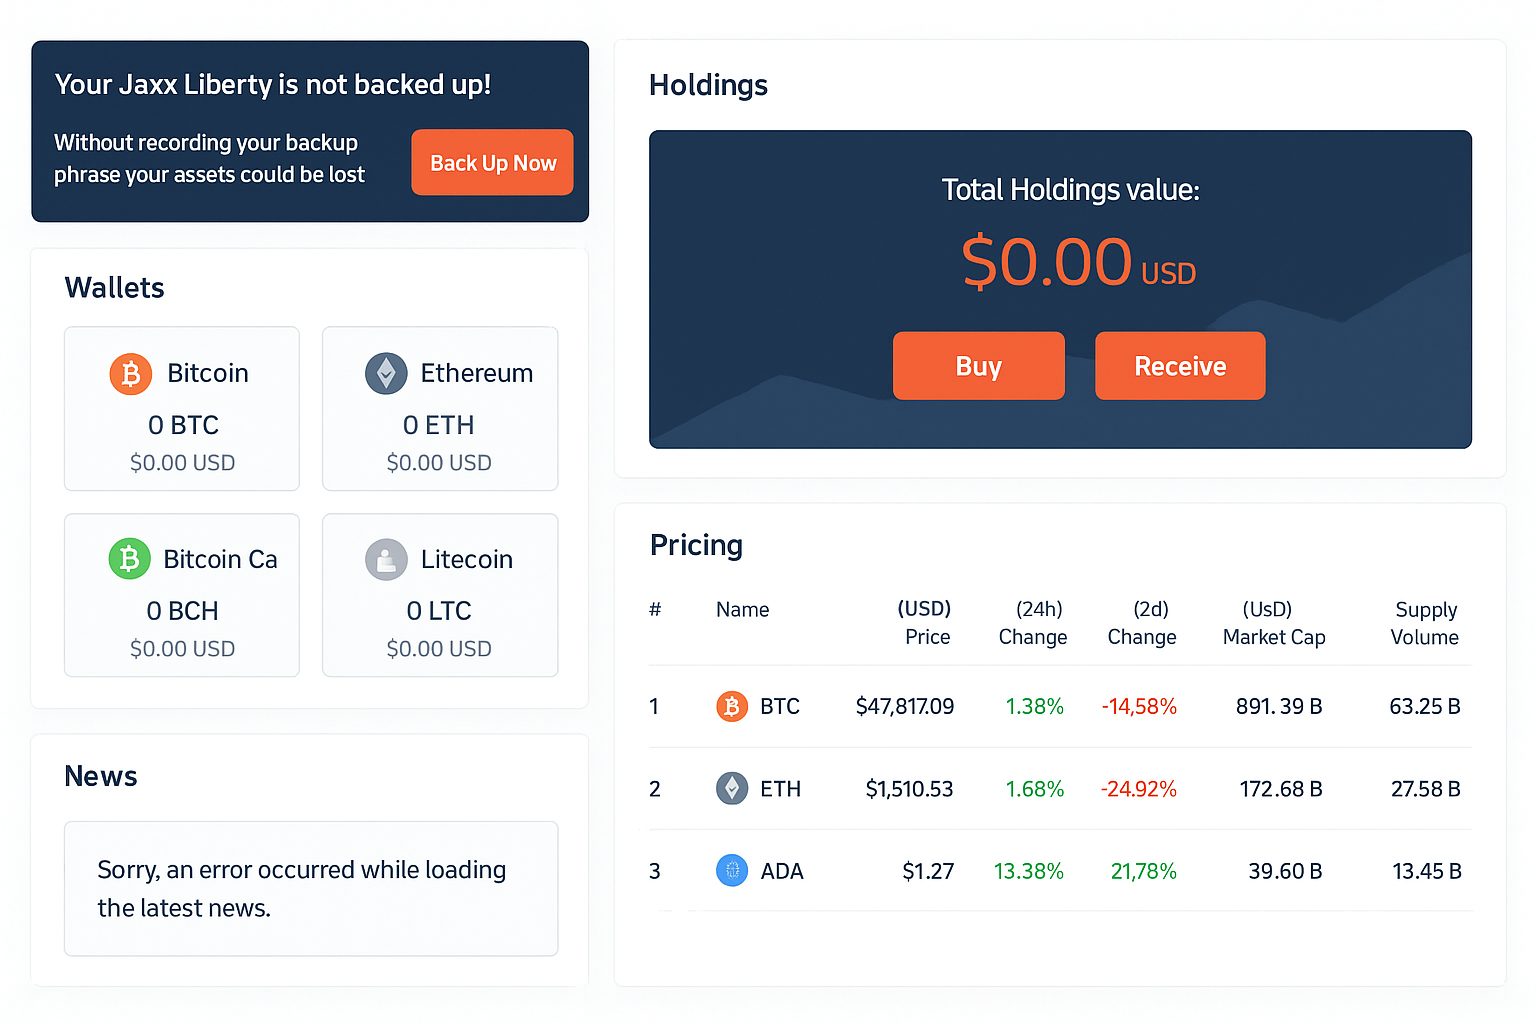Click the green Bitcoin Cash wallet icon
Viewport: 1536px width, 1024px height.
(130, 559)
